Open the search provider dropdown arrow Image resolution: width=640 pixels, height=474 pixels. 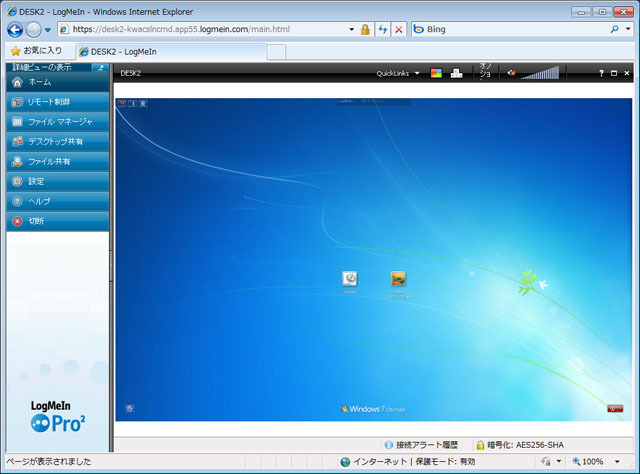628,29
